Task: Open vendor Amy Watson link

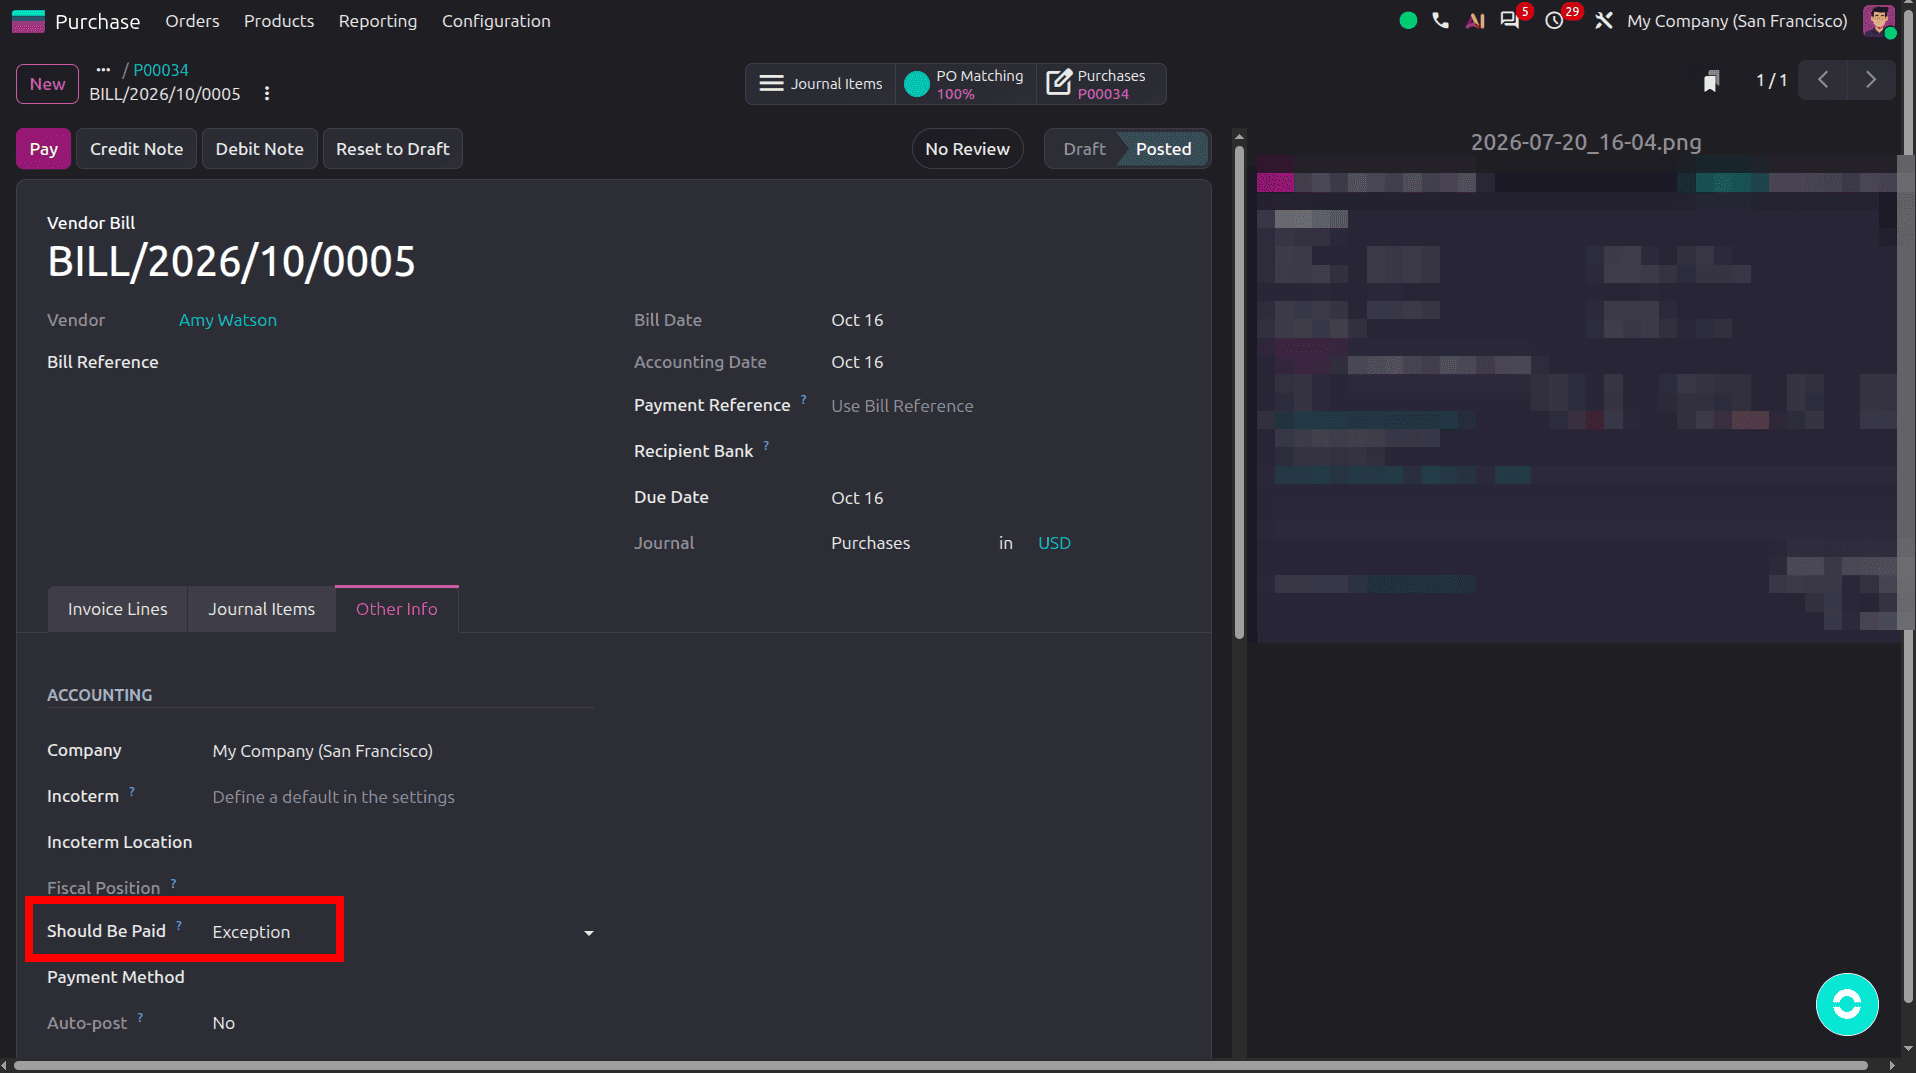Action: point(228,320)
